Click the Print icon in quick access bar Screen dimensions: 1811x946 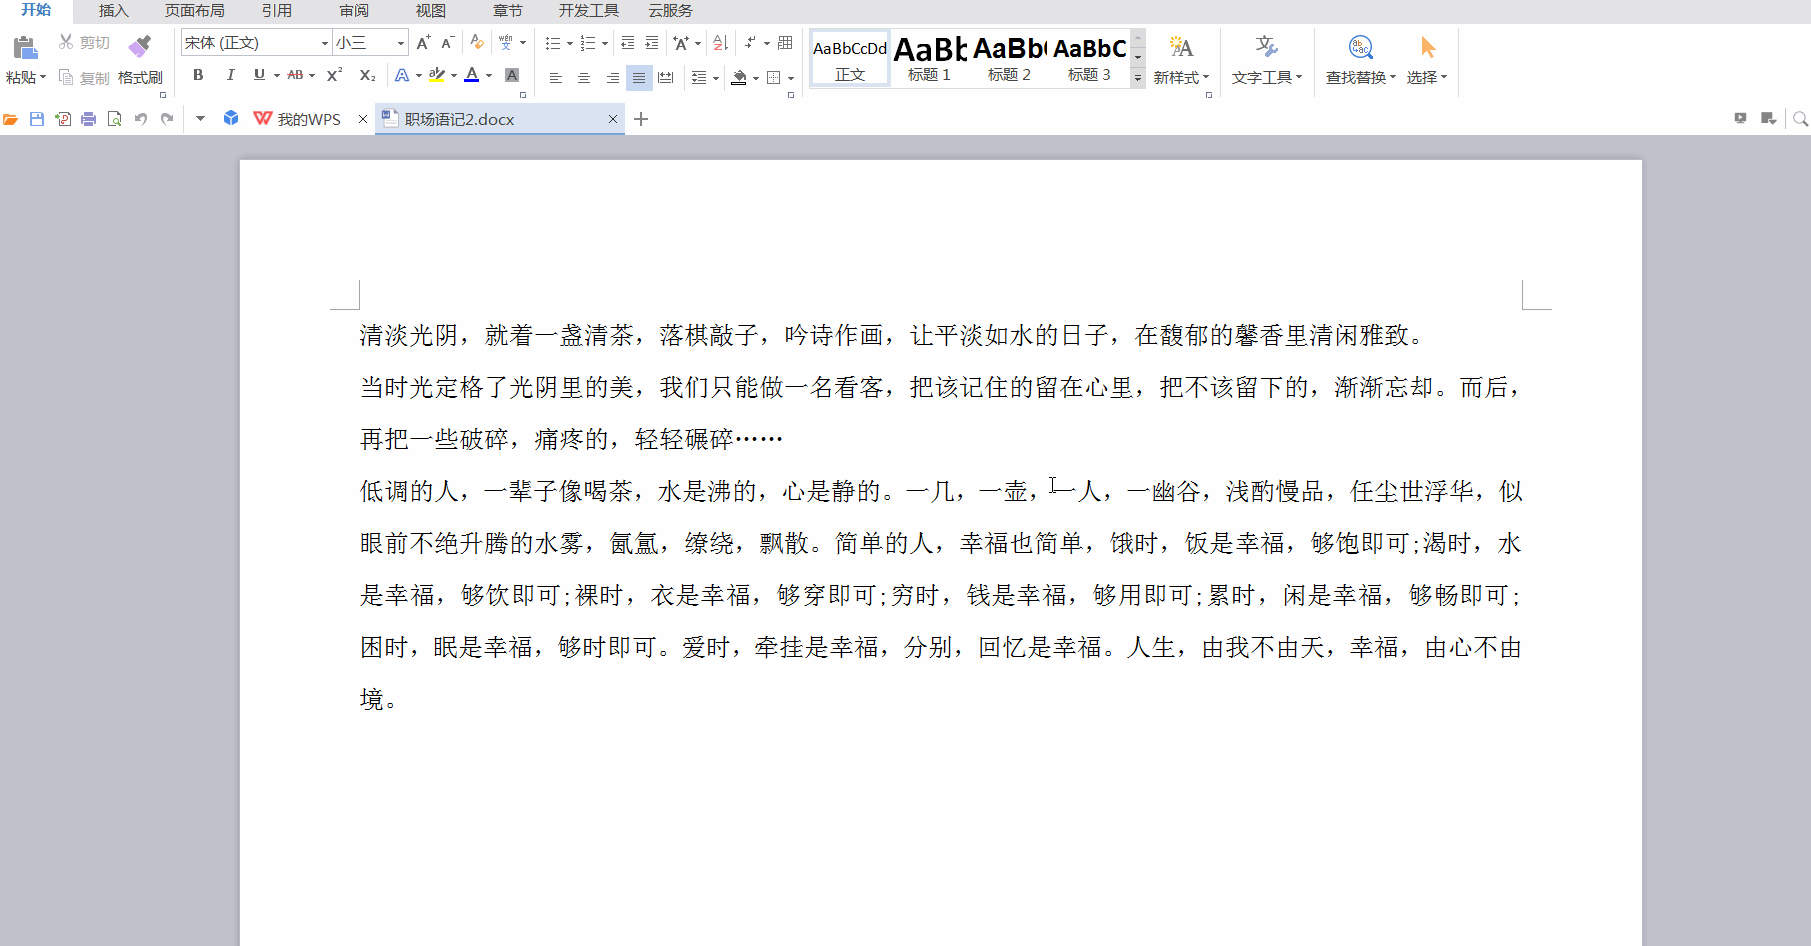89,119
